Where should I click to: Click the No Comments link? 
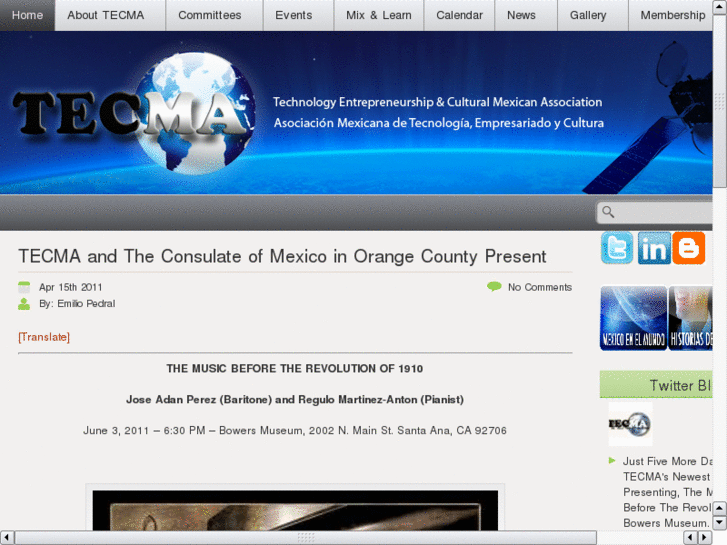pyautogui.click(x=540, y=287)
